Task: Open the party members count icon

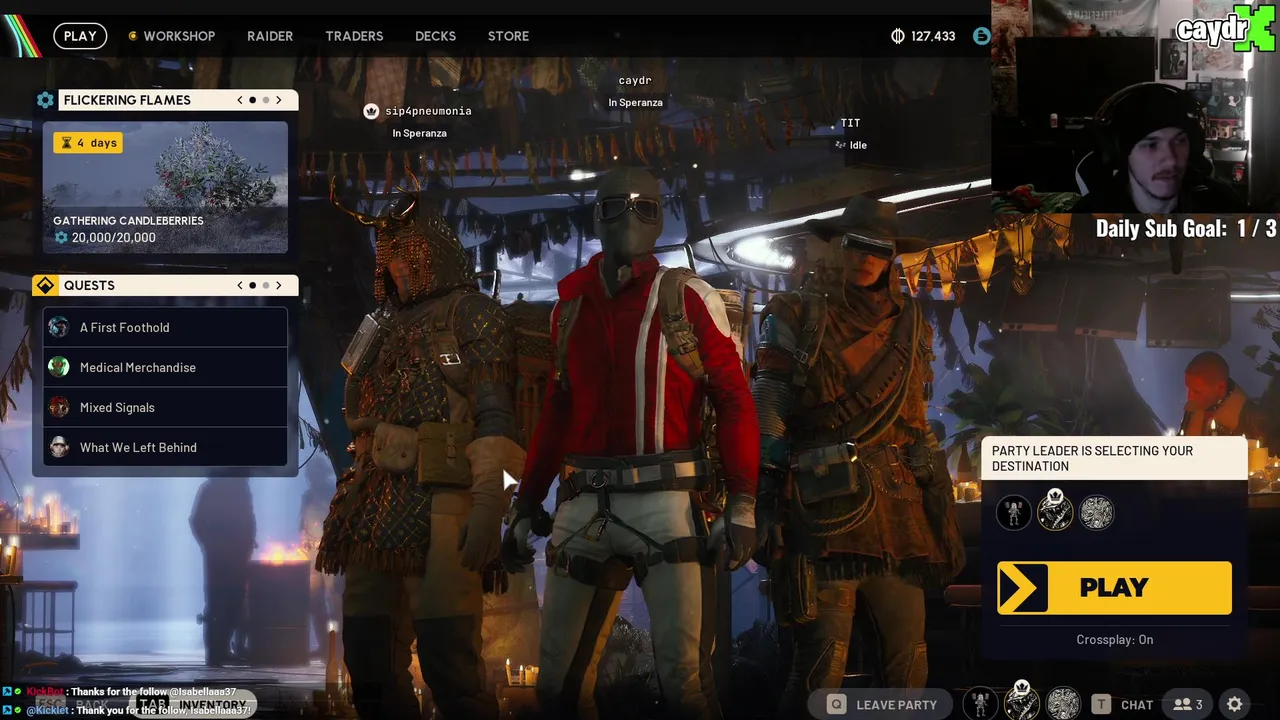Action: coord(1188,704)
